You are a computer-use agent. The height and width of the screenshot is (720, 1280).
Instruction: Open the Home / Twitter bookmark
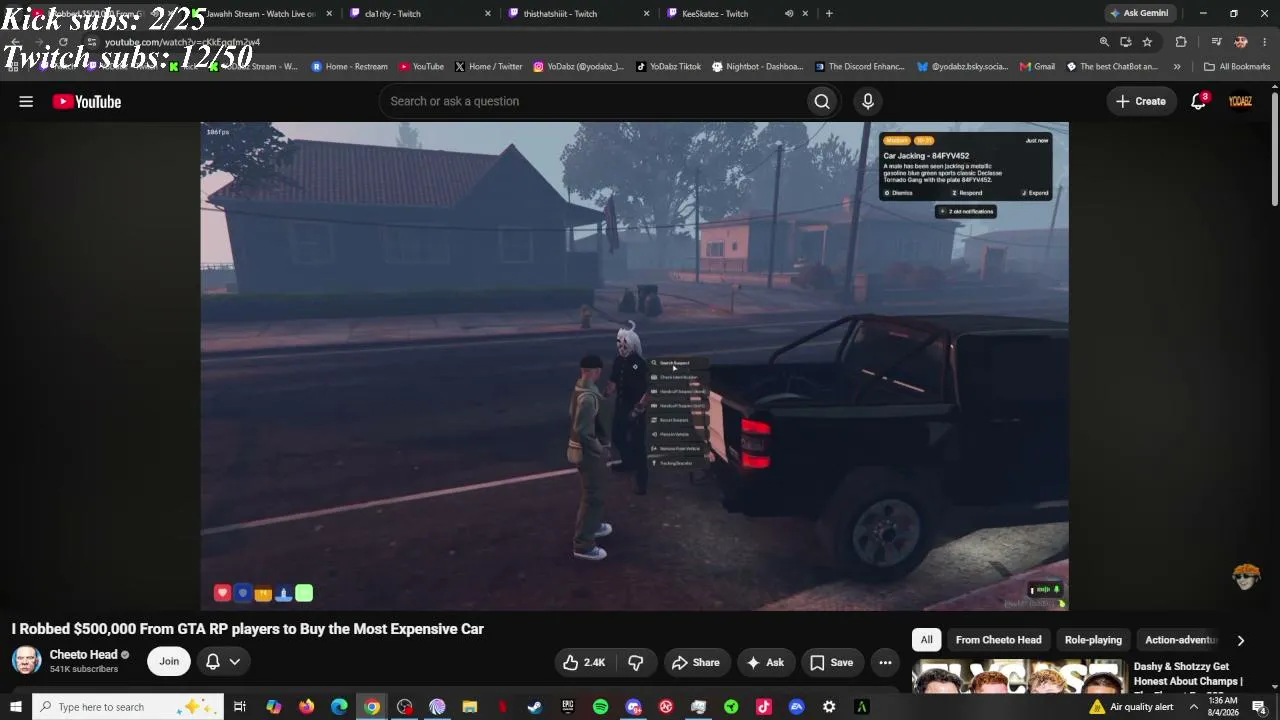point(489,67)
